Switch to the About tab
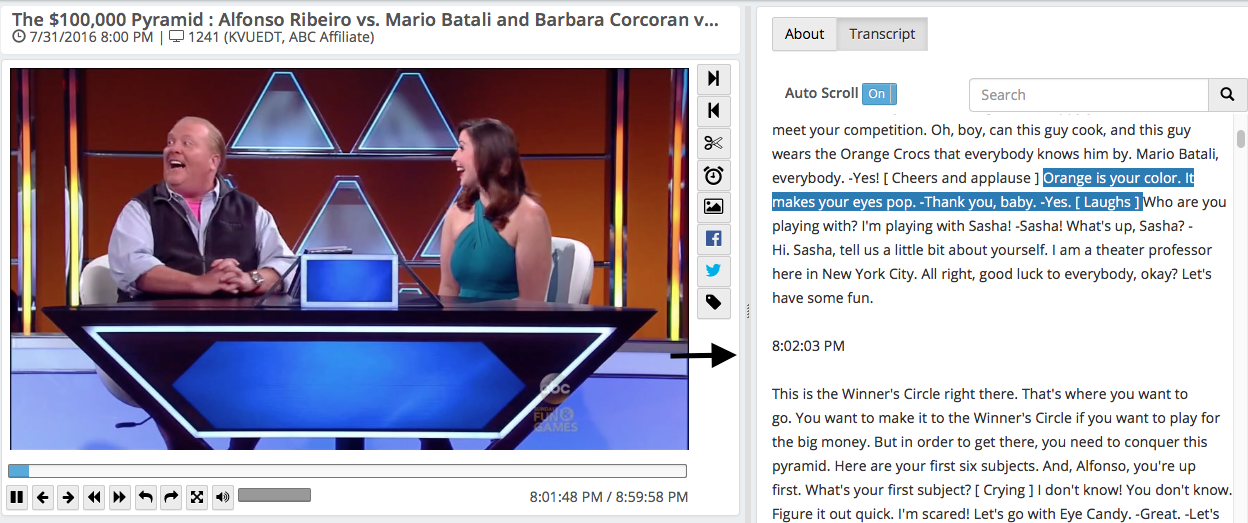Screen dimensions: 1248x523 pyautogui.click(x=804, y=34)
